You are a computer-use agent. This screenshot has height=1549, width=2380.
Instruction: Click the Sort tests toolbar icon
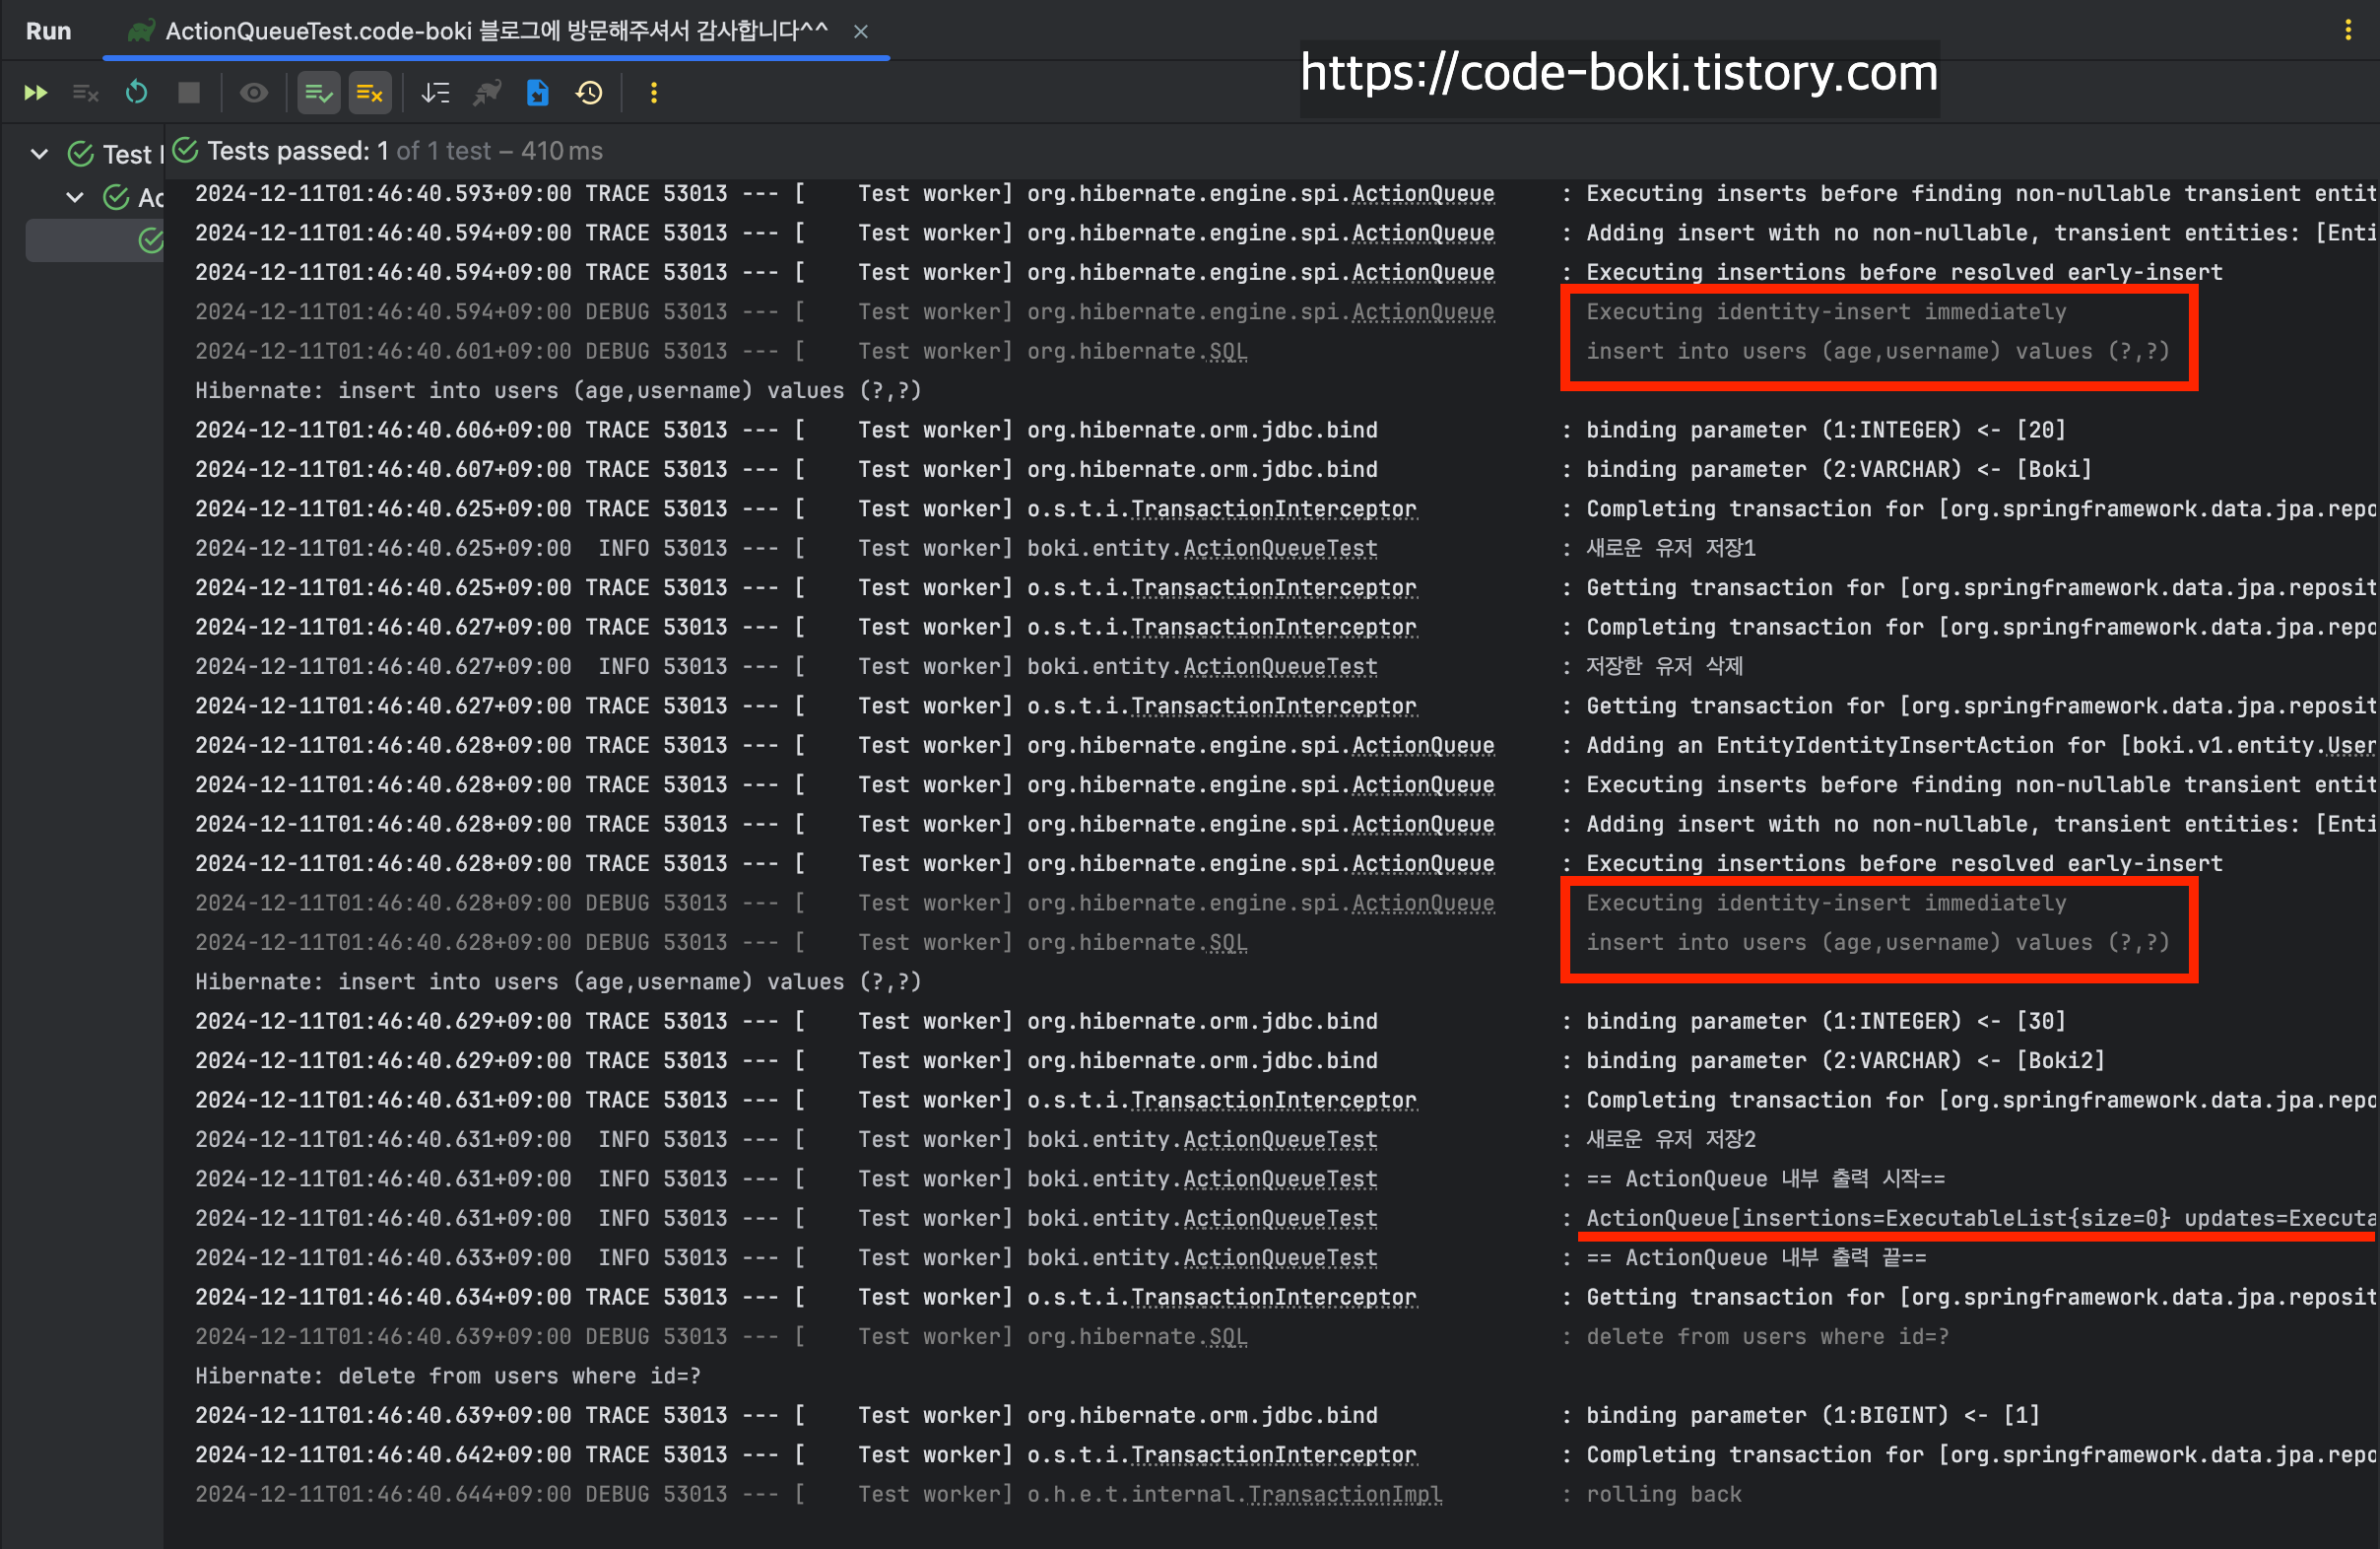coord(435,93)
